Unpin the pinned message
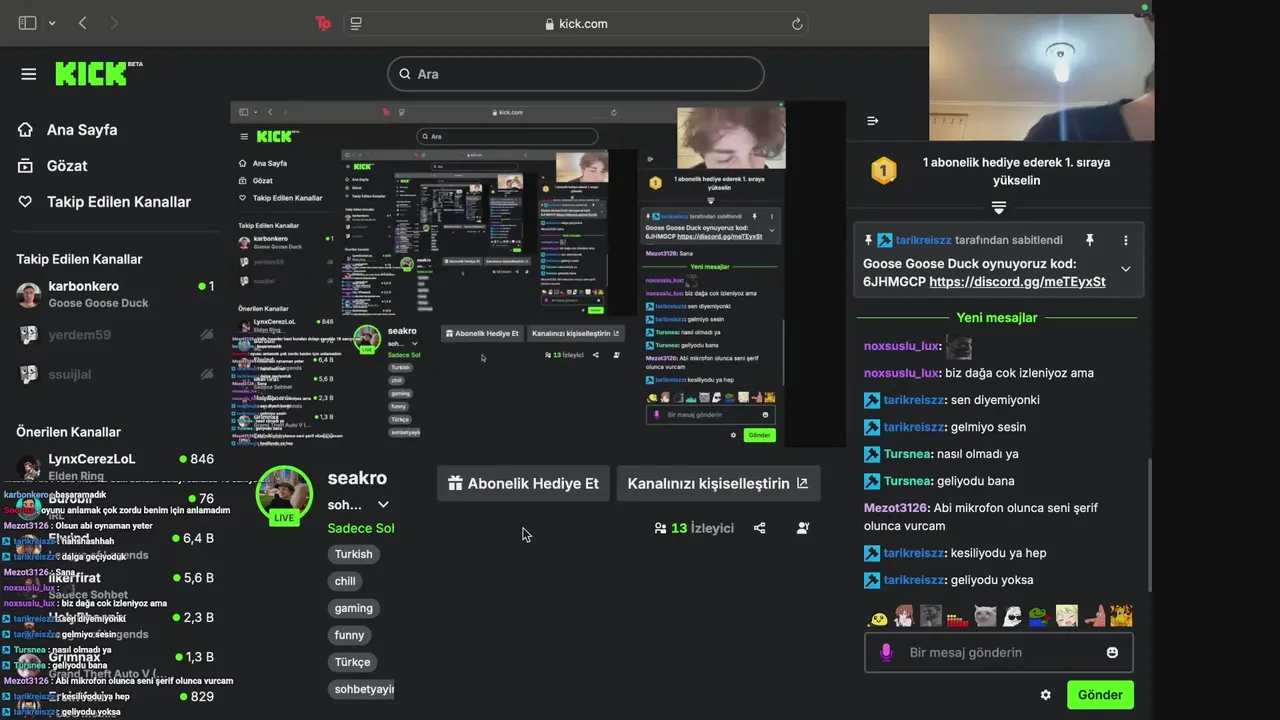Screen dimensions: 1280x720 point(1090,240)
